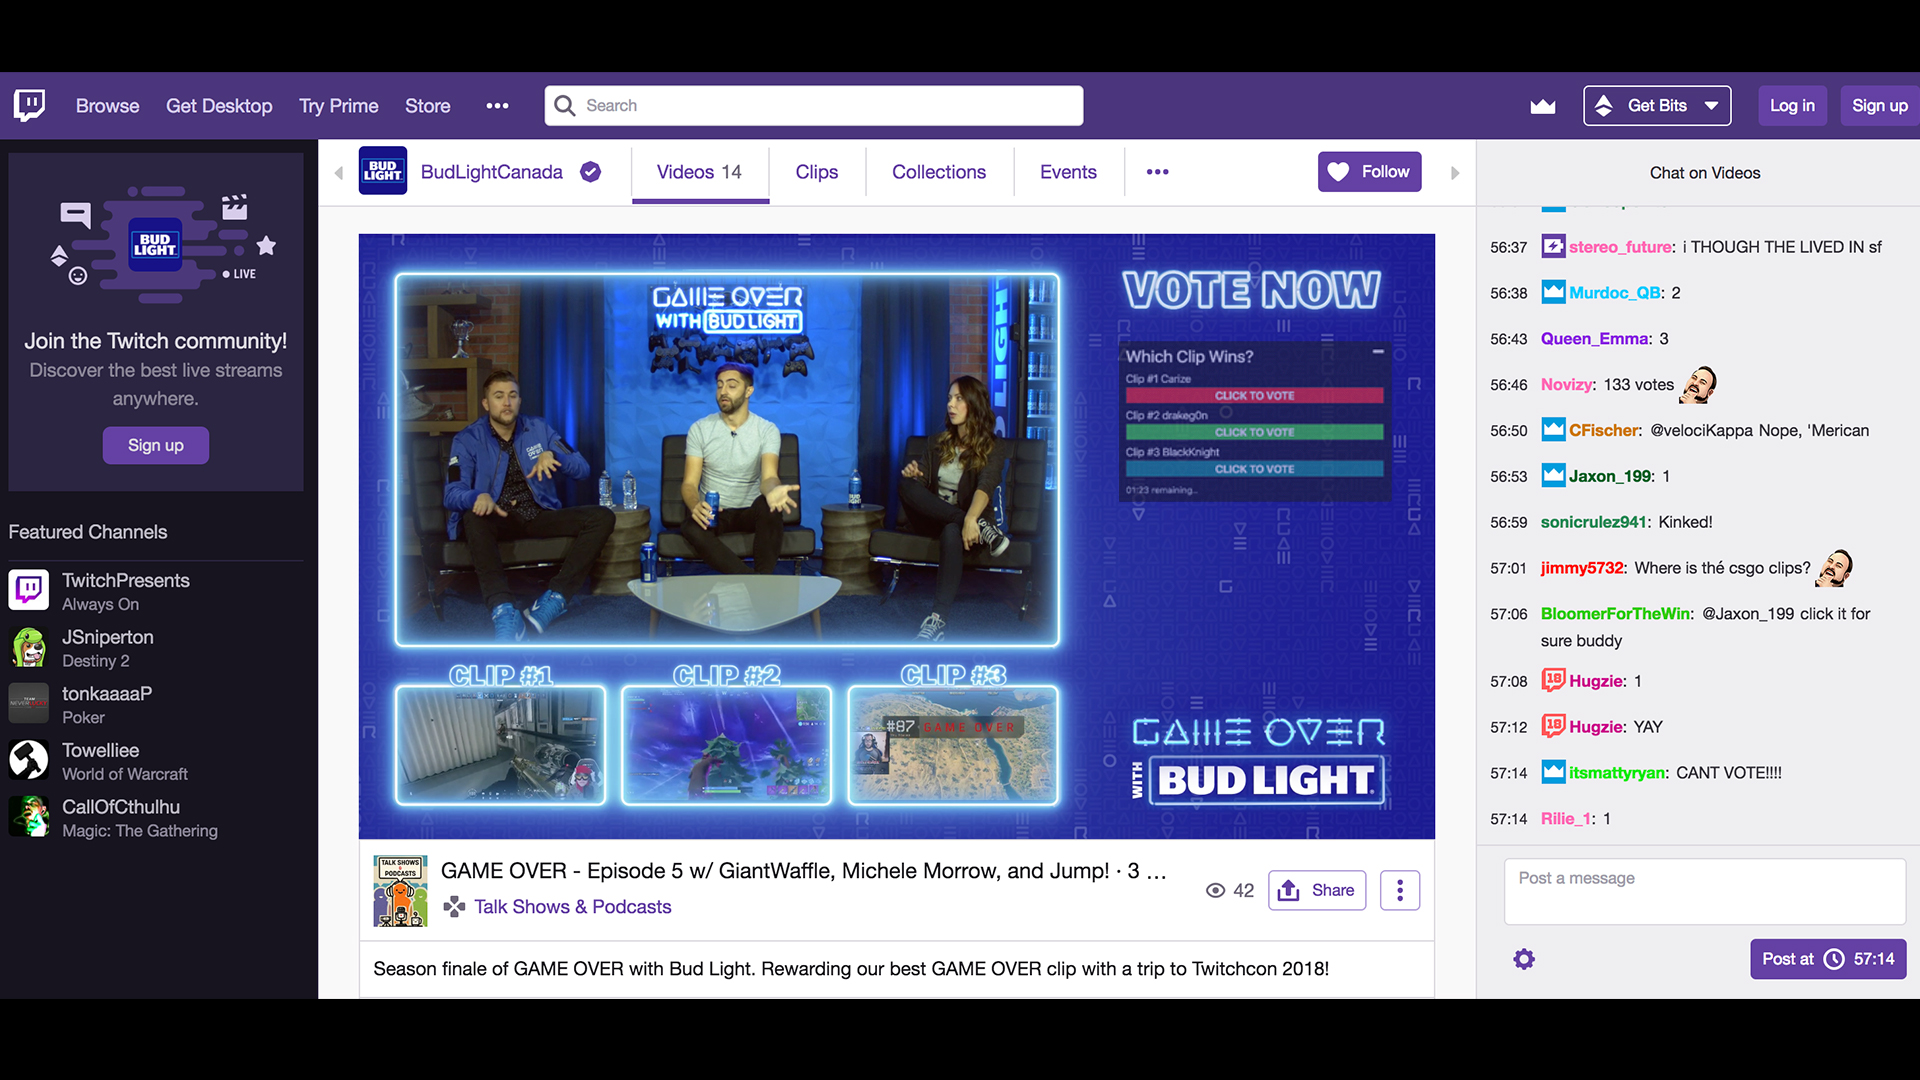Expand channel tabs overflow ellipsis menu

coord(1157,172)
